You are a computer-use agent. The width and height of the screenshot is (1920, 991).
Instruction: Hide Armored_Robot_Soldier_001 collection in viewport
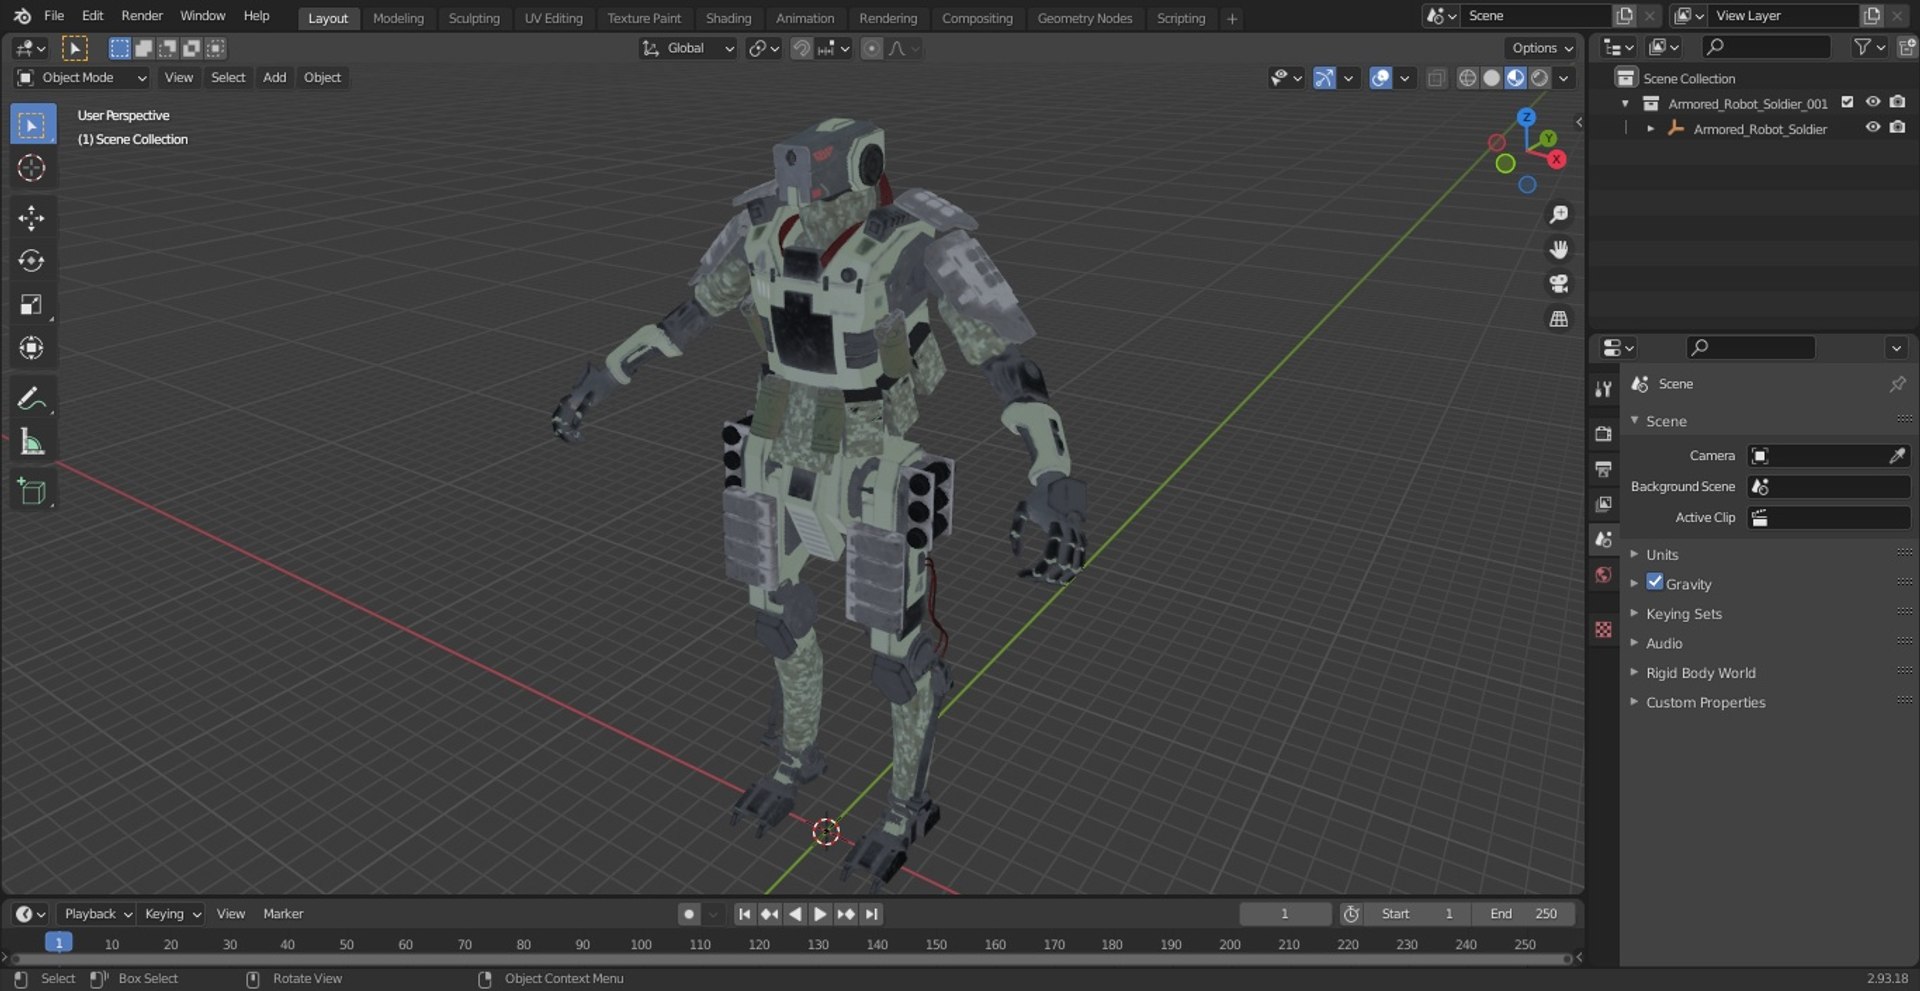click(1873, 102)
